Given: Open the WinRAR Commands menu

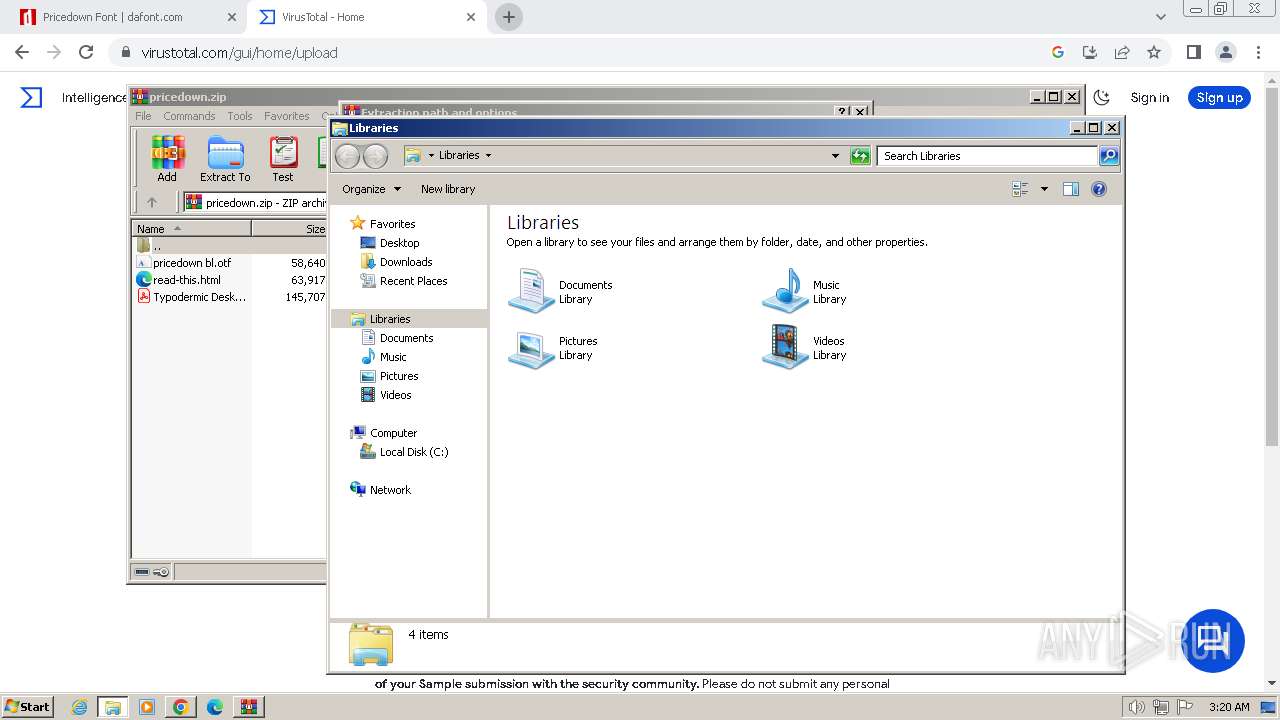Looking at the screenshot, I should pos(189,116).
